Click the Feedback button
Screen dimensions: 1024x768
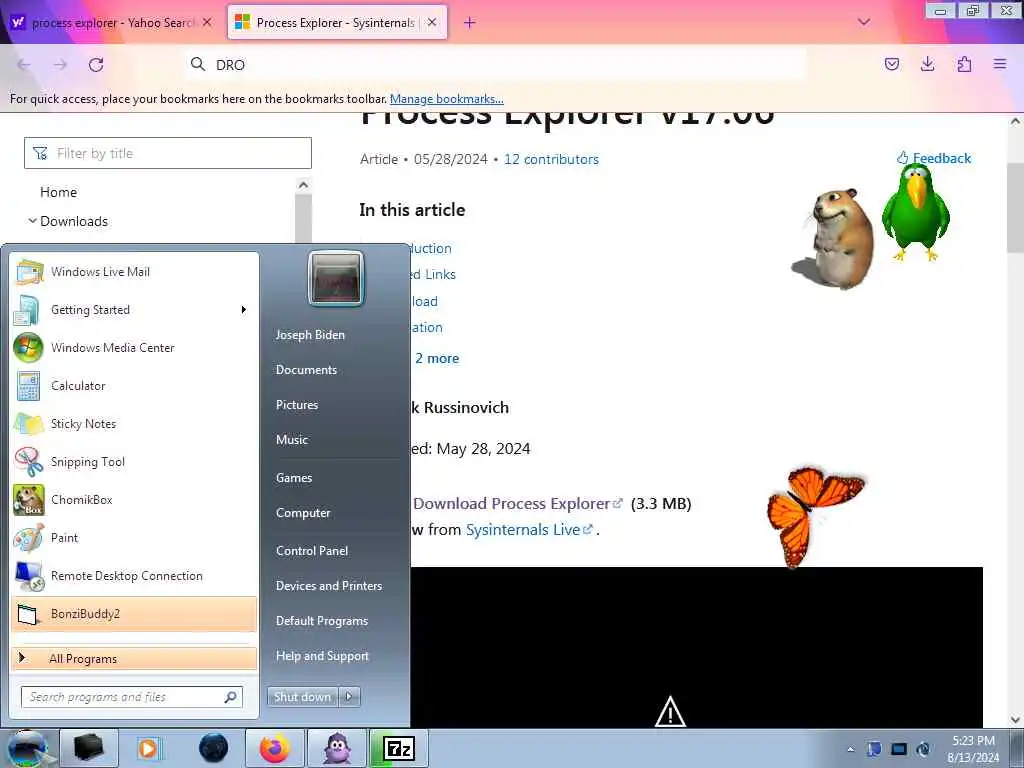pyautogui.click(x=934, y=158)
